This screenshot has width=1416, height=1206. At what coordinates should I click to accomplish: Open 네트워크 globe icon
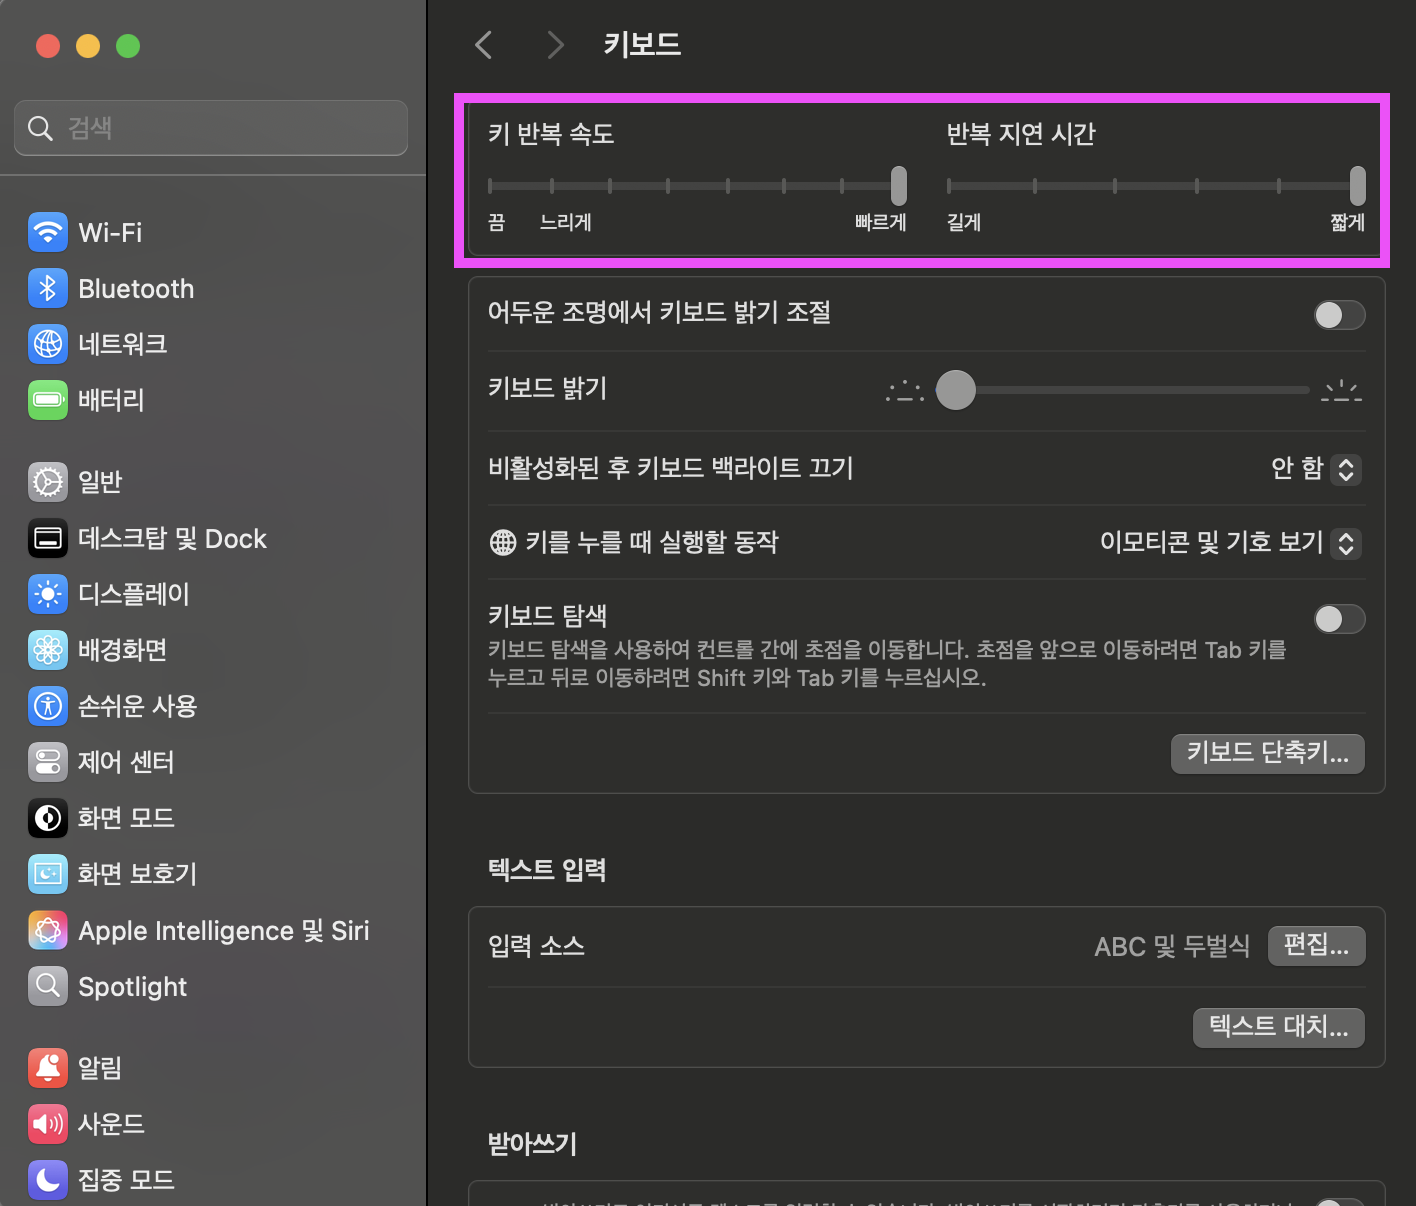point(48,344)
